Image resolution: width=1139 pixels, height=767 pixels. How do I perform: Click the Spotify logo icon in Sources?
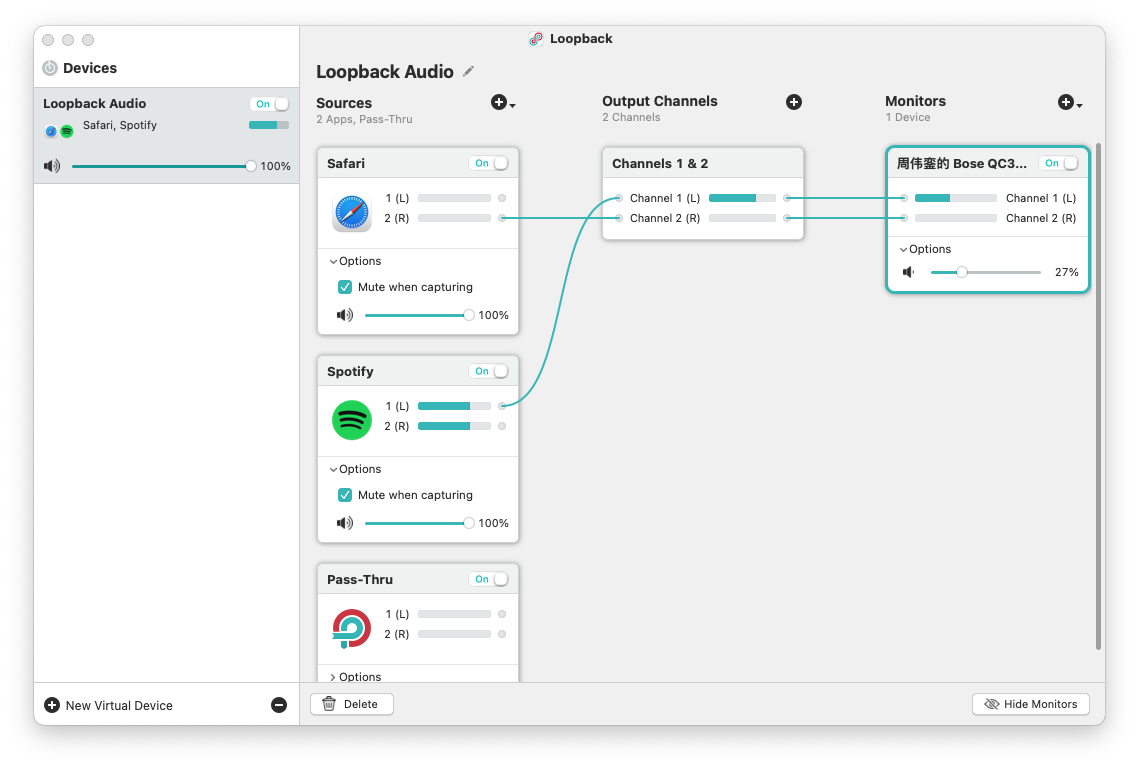(x=352, y=420)
